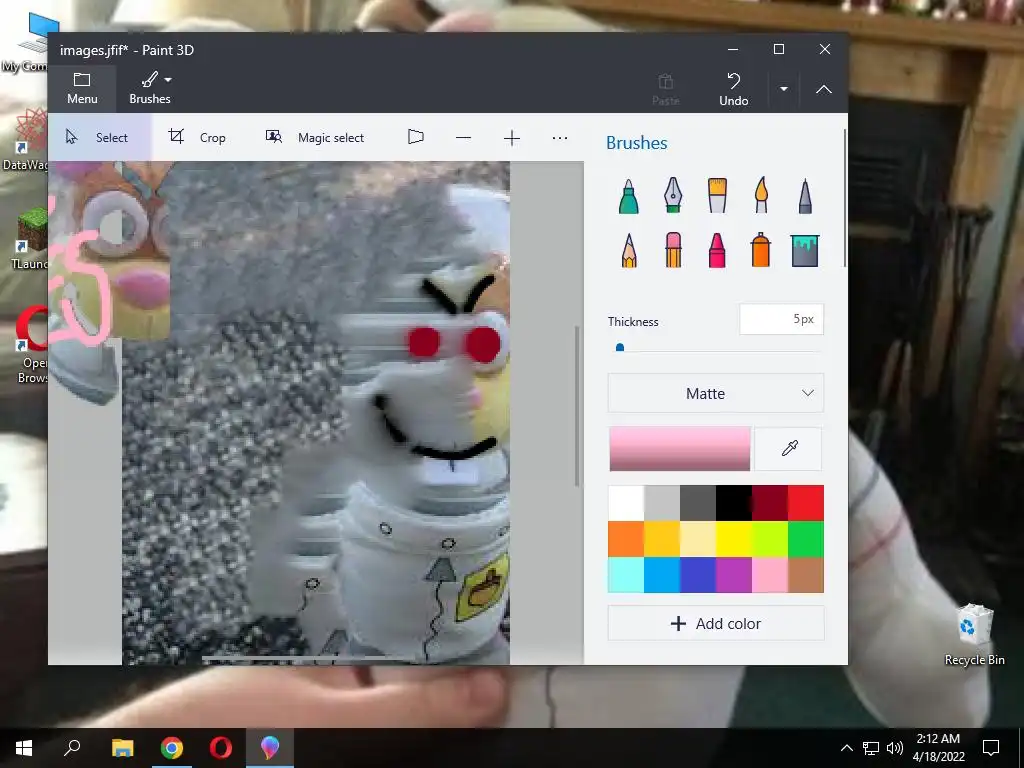This screenshot has width=1024, height=768.
Task: Open the notification center icon
Action: pyautogui.click(x=991, y=748)
